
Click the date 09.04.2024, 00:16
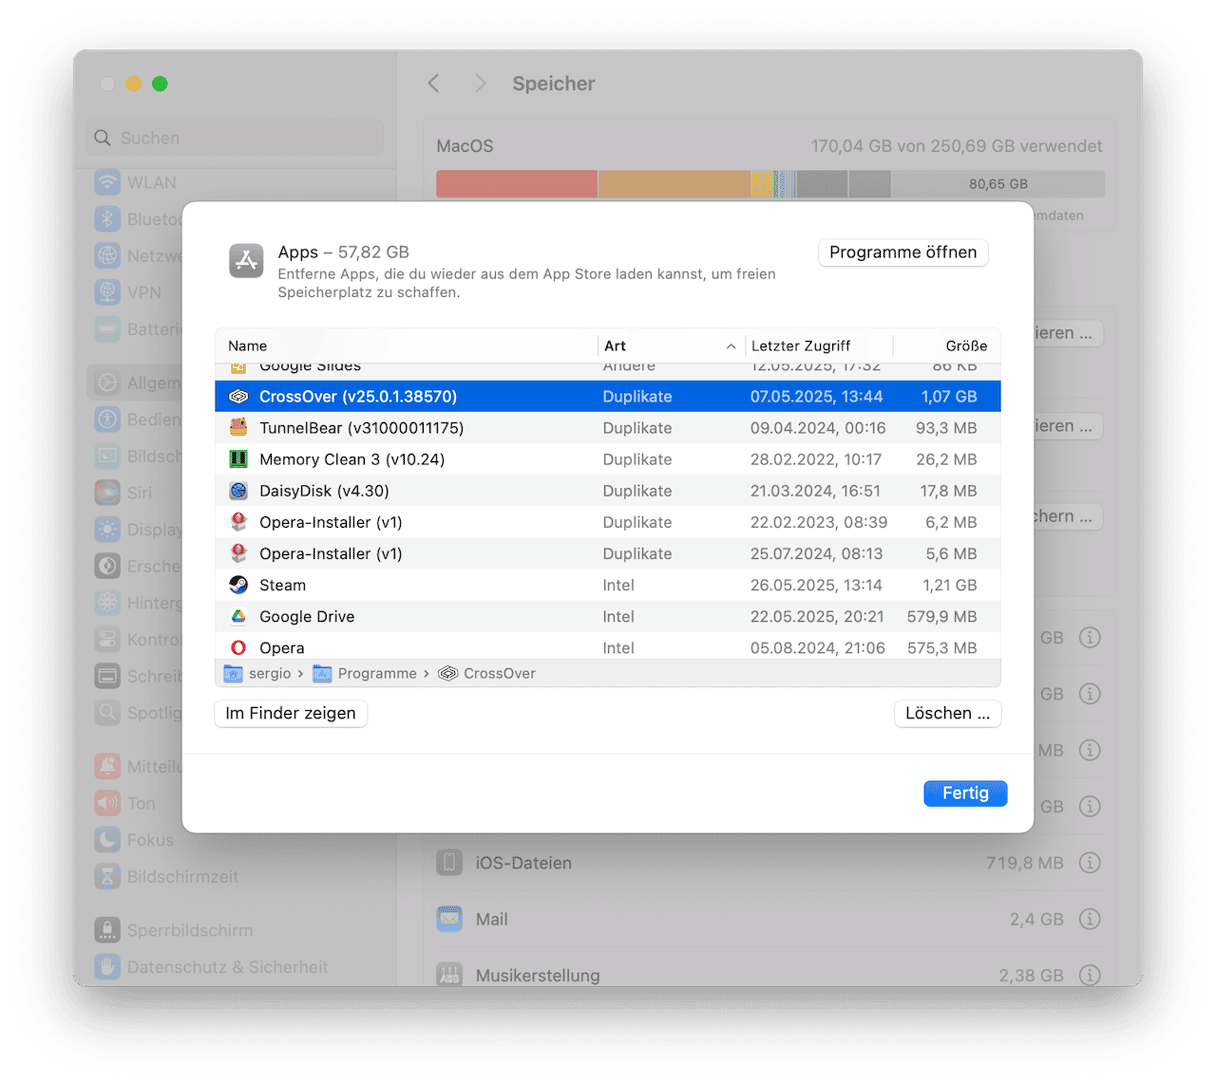tap(818, 428)
